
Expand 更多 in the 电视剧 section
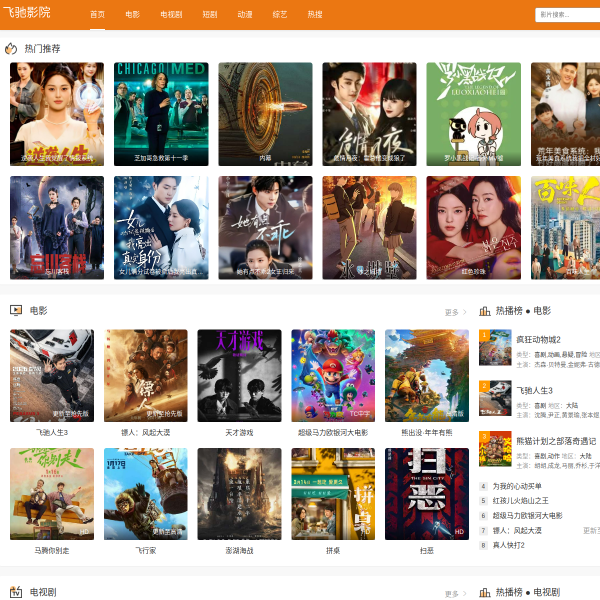455,594
